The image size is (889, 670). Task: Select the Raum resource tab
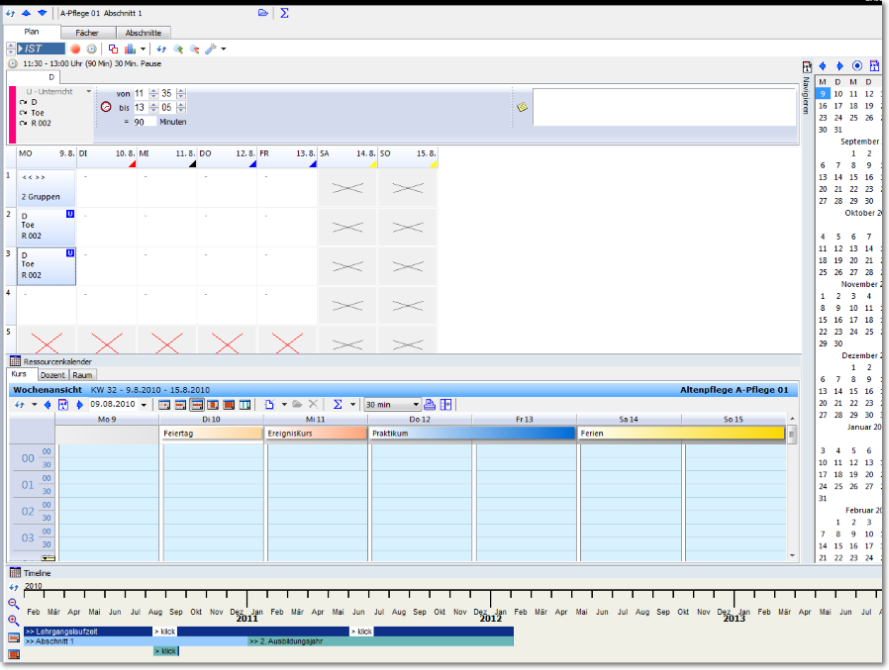coord(83,375)
